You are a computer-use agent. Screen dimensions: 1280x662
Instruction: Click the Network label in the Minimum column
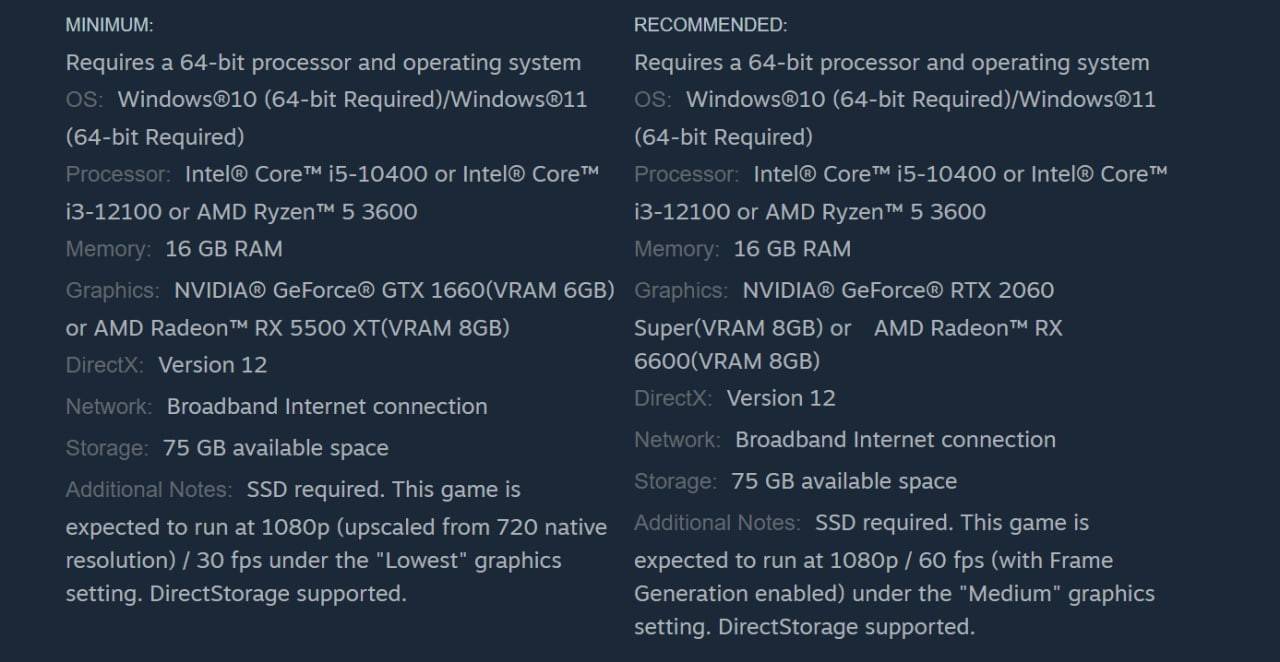point(109,407)
